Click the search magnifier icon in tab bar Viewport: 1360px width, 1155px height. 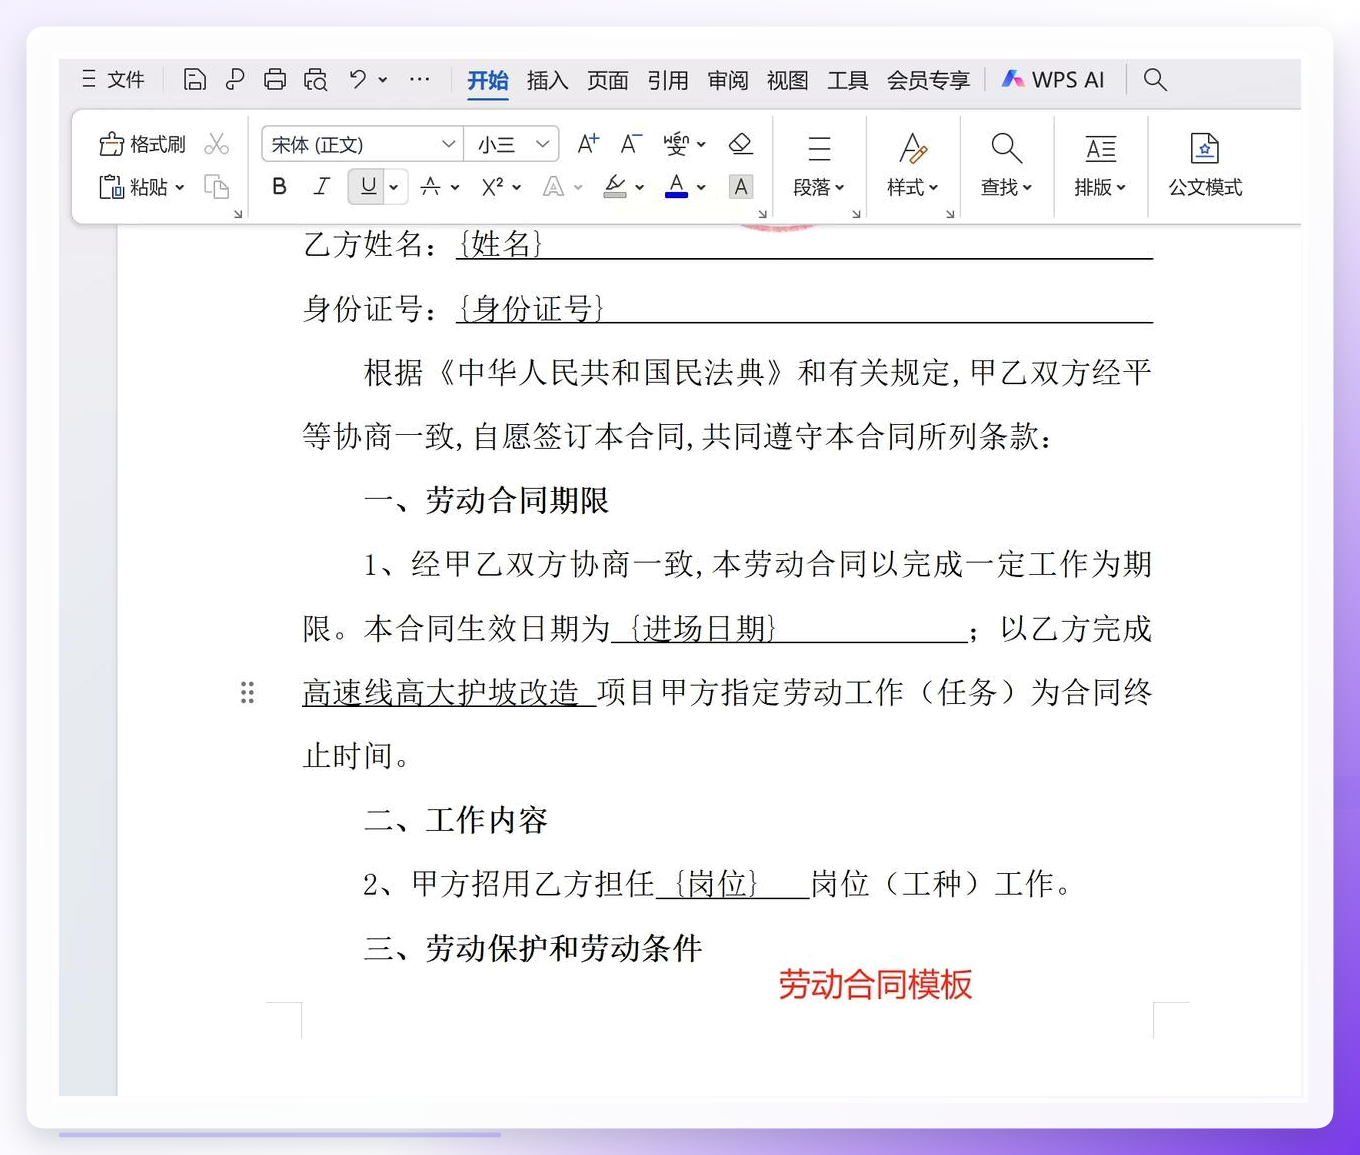click(x=1155, y=80)
